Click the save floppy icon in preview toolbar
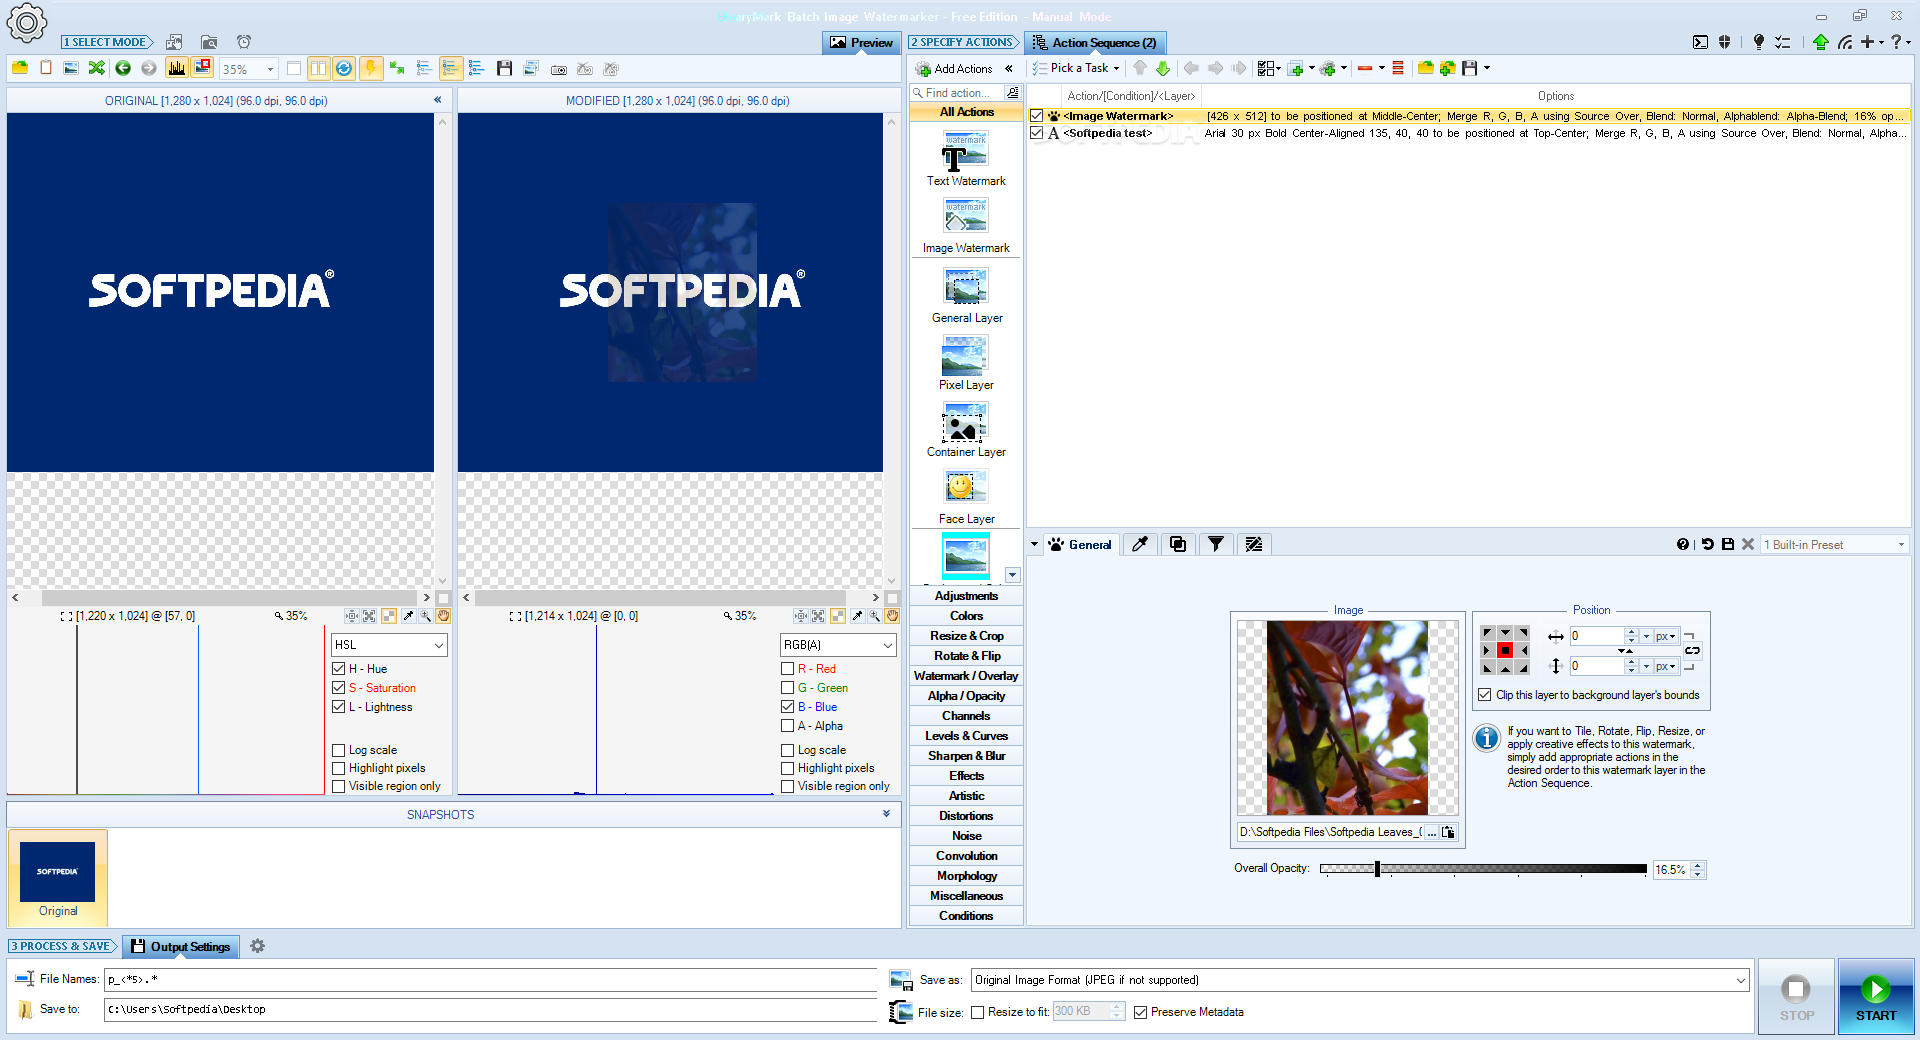Screen dimensions: 1920x1040 click(x=504, y=68)
